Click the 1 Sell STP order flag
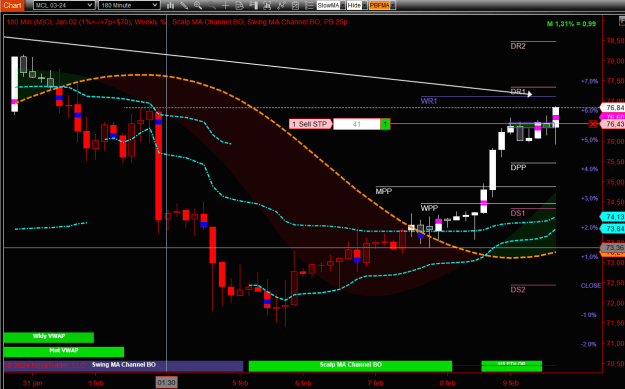 tap(311, 124)
